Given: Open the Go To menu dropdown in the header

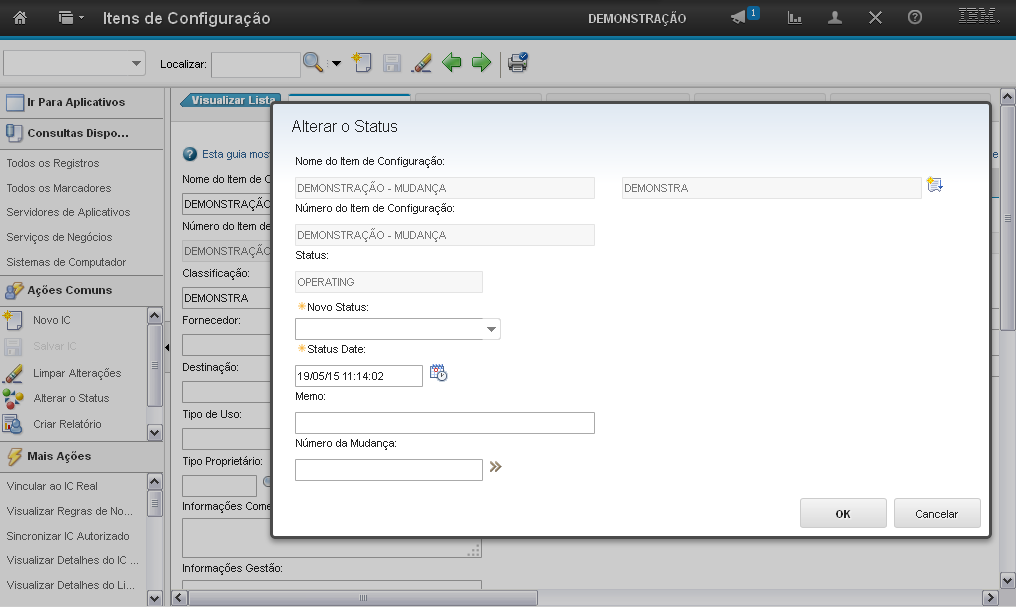Looking at the screenshot, I should click(x=71, y=18).
